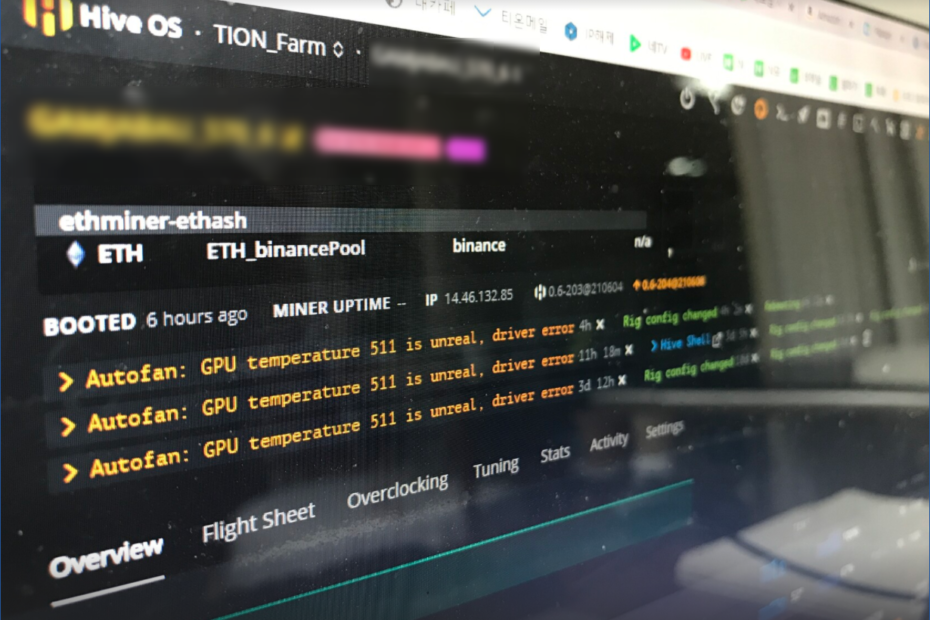This screenshot has height=620, width=930.
Task: Click the binance pool label
Action: pyautogui.click(x=479, y=246)
